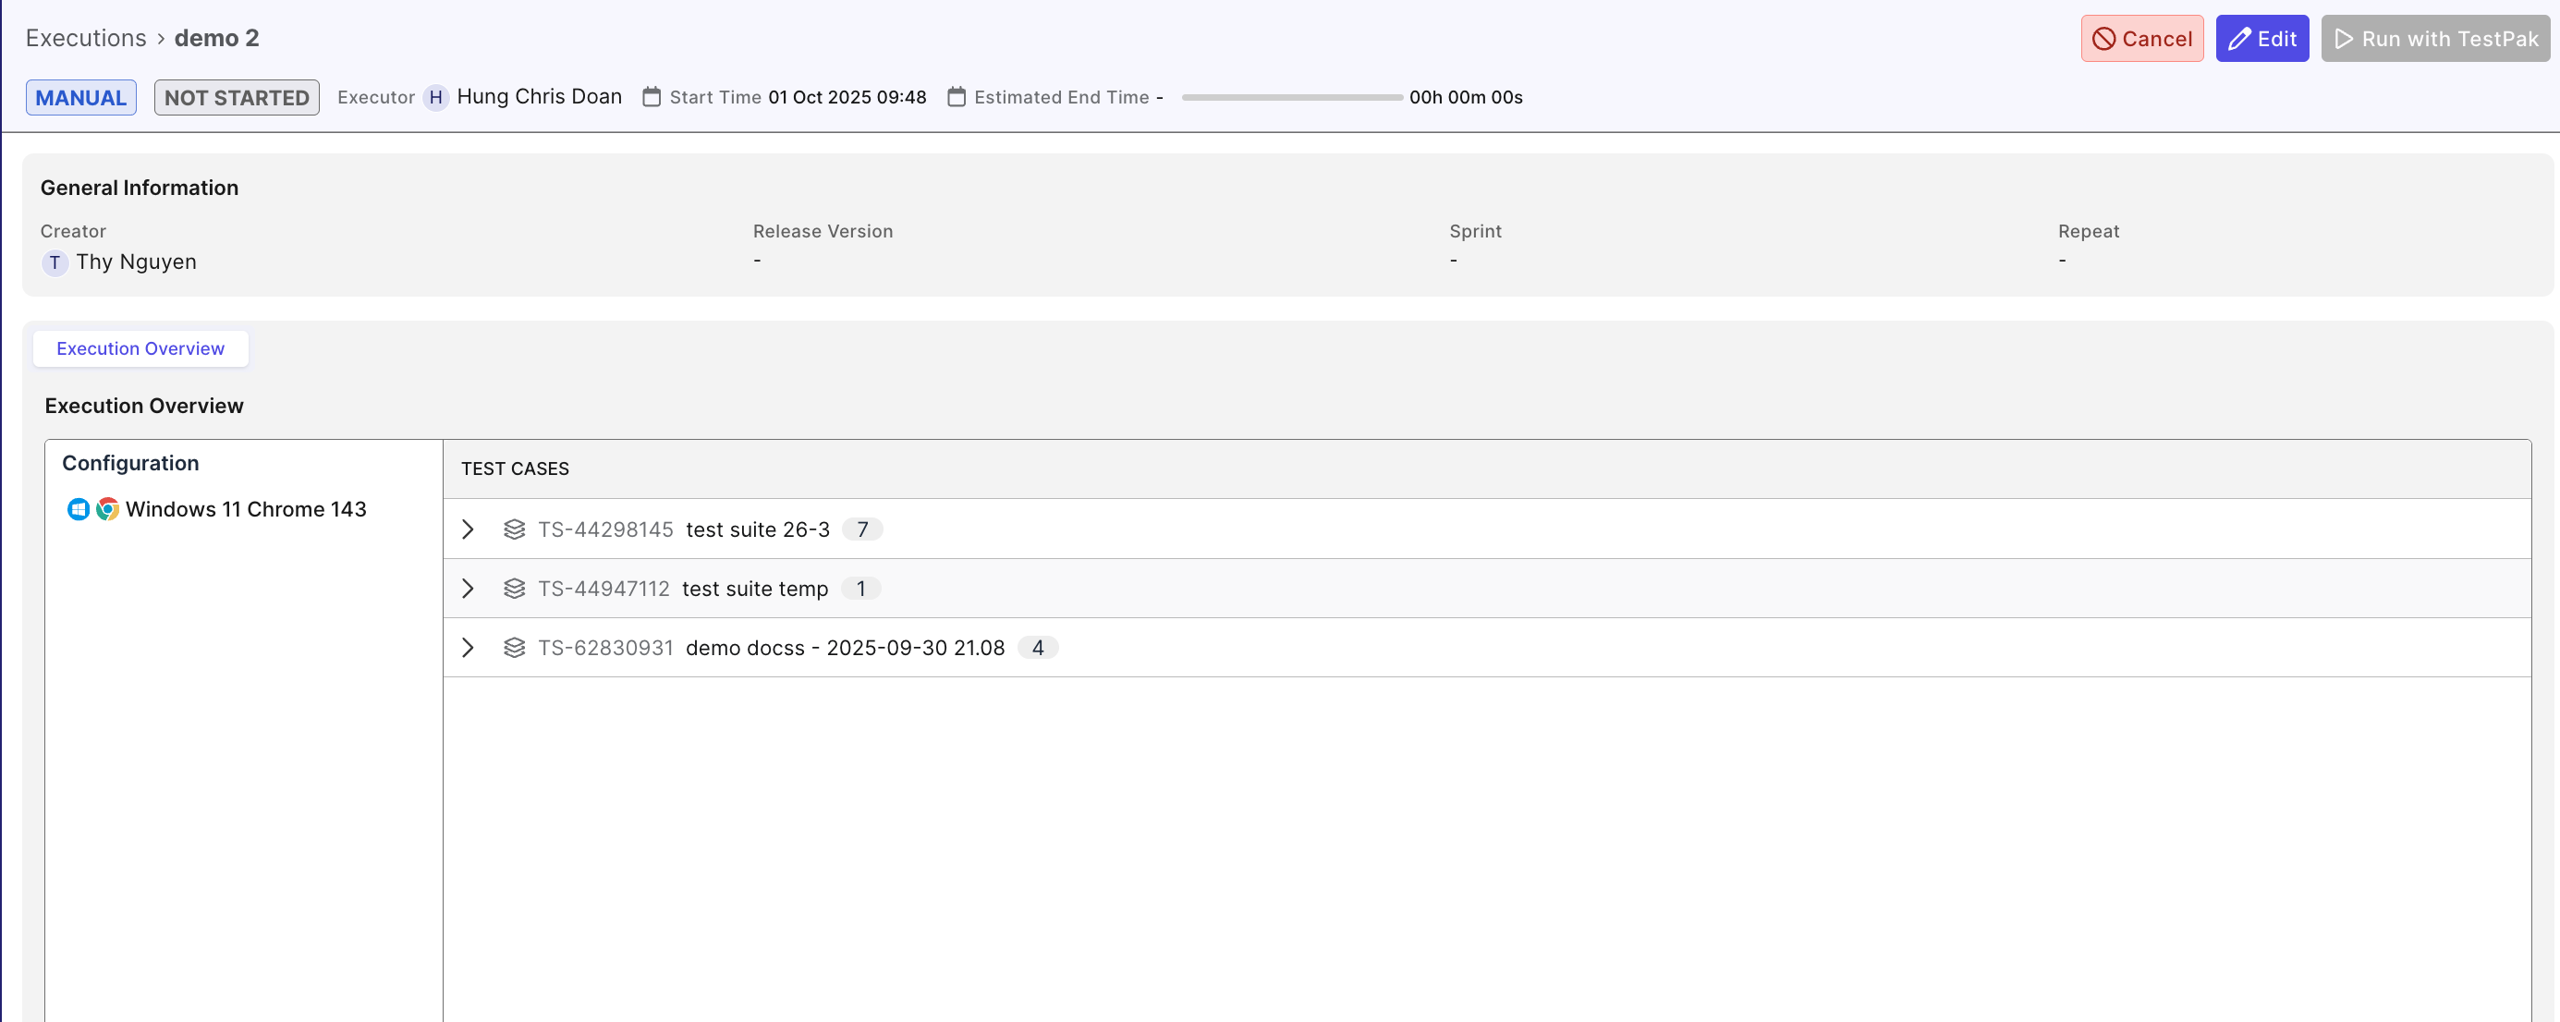Click the suite stack icon for TS-44947112
Viewport: 2560px width, 1022px height.
coord(514,588)
